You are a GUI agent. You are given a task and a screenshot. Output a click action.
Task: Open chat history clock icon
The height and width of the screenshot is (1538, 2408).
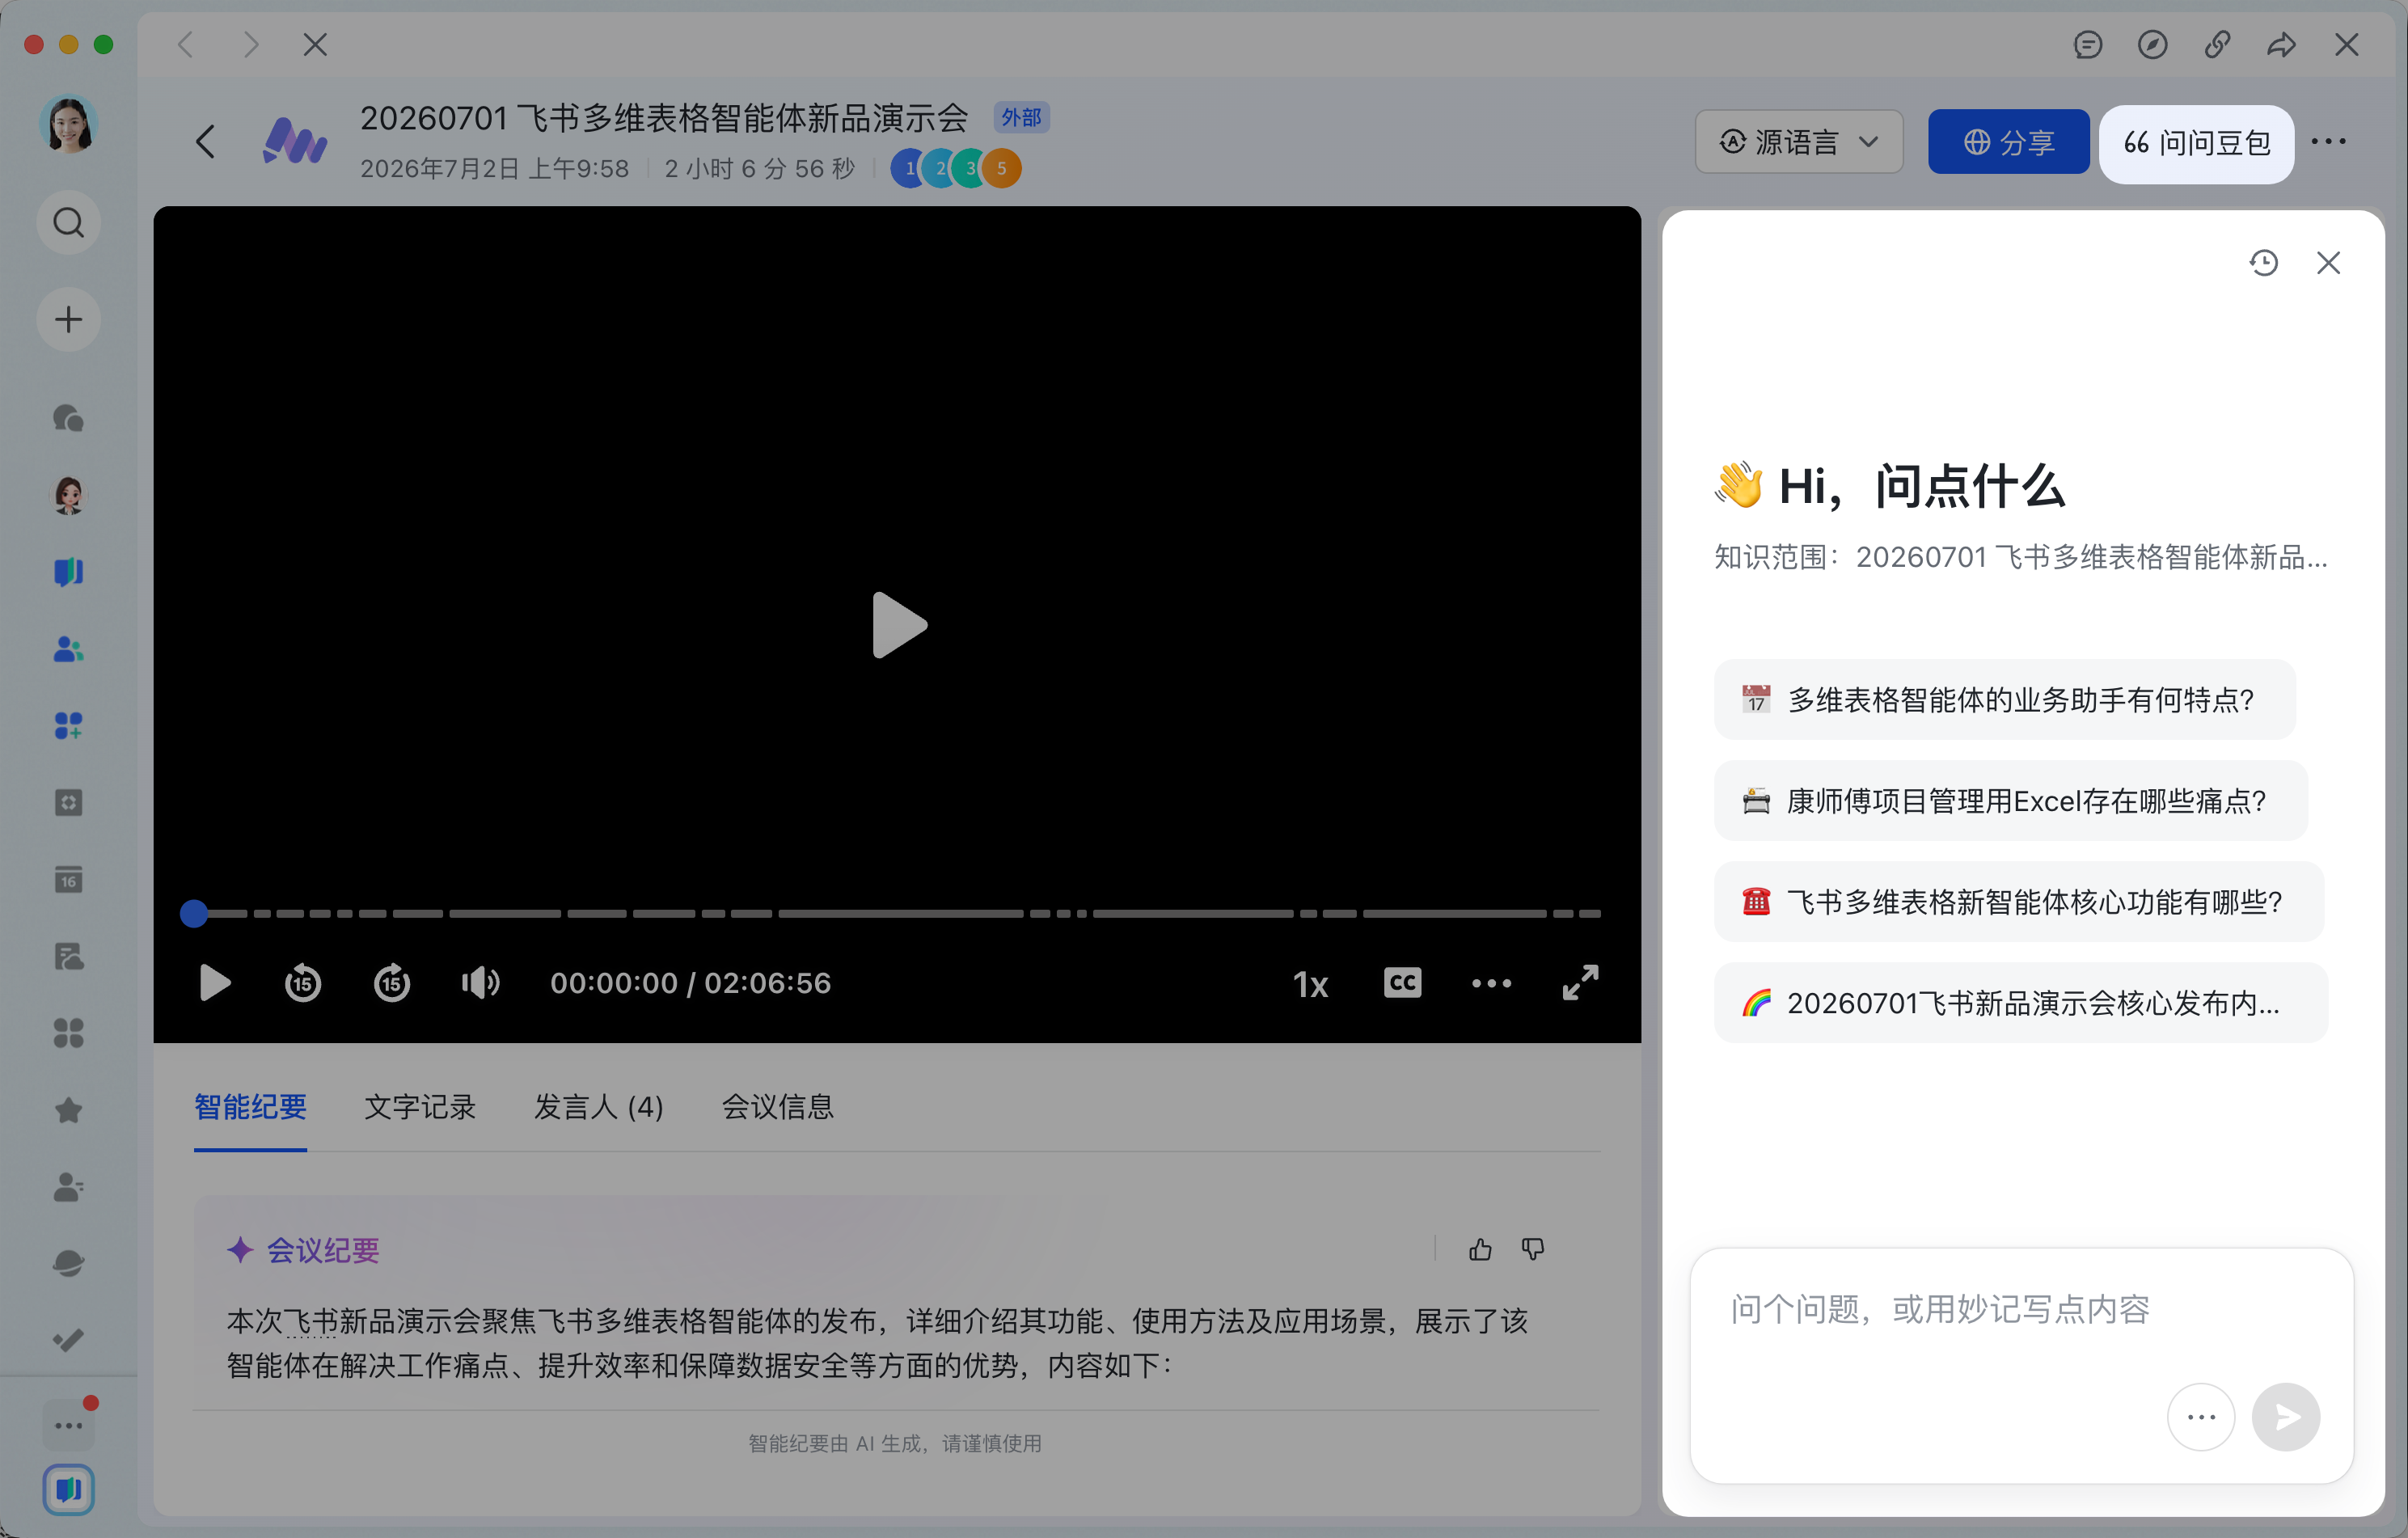coord(2264,263)
